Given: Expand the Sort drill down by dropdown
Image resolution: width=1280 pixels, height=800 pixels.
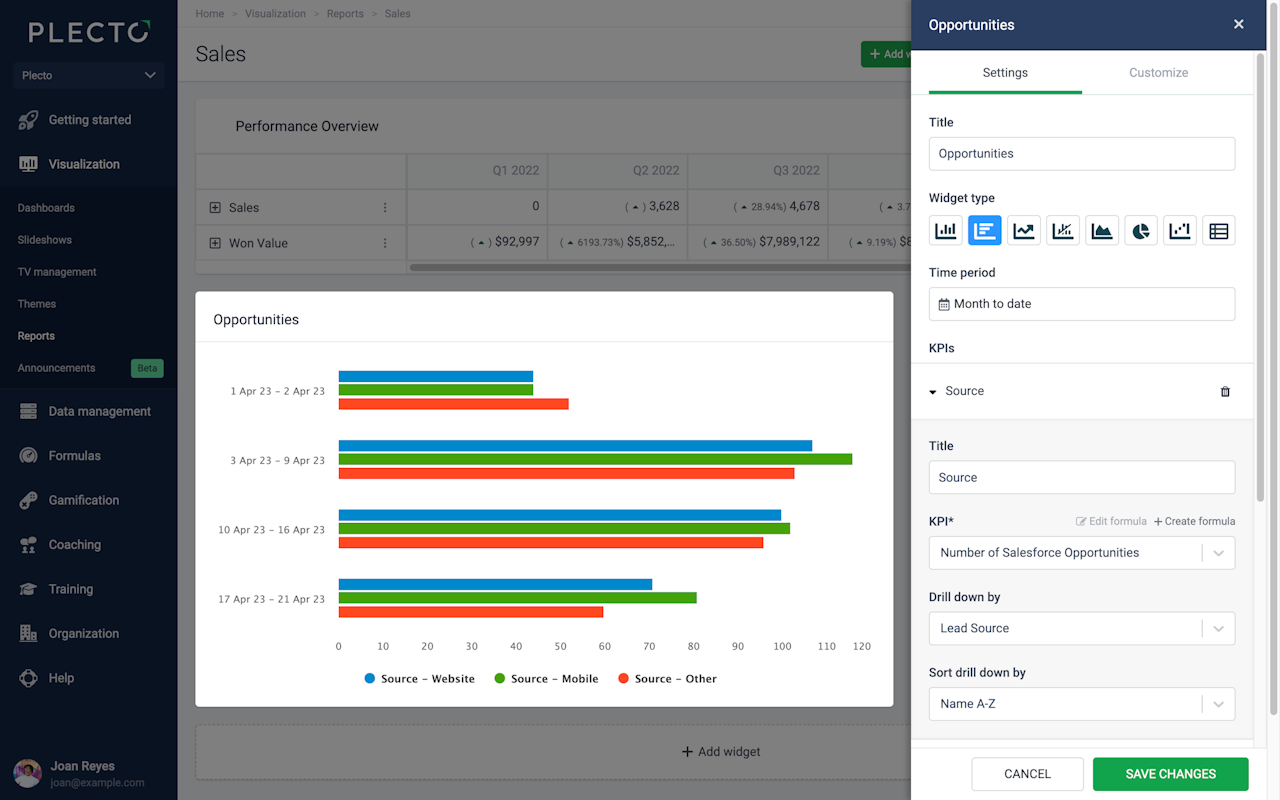Looking at the screenshot, I should [1081, 704].
